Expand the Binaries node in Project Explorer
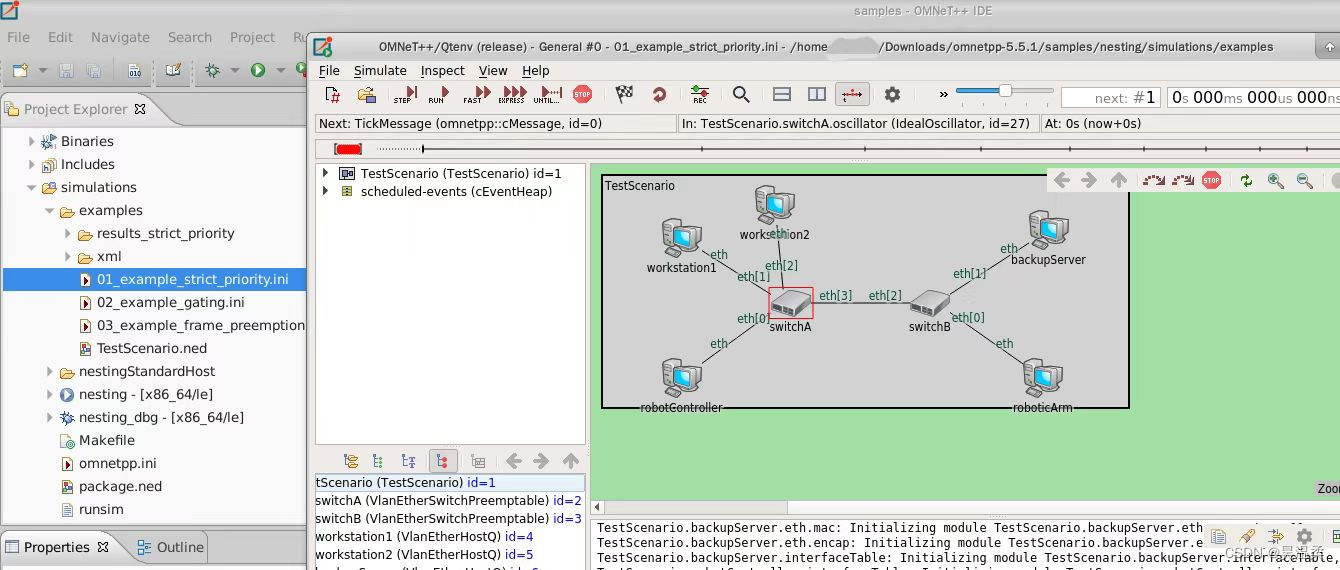Image resolution: width=1340 pixels, height=570 pixels. 31,142
